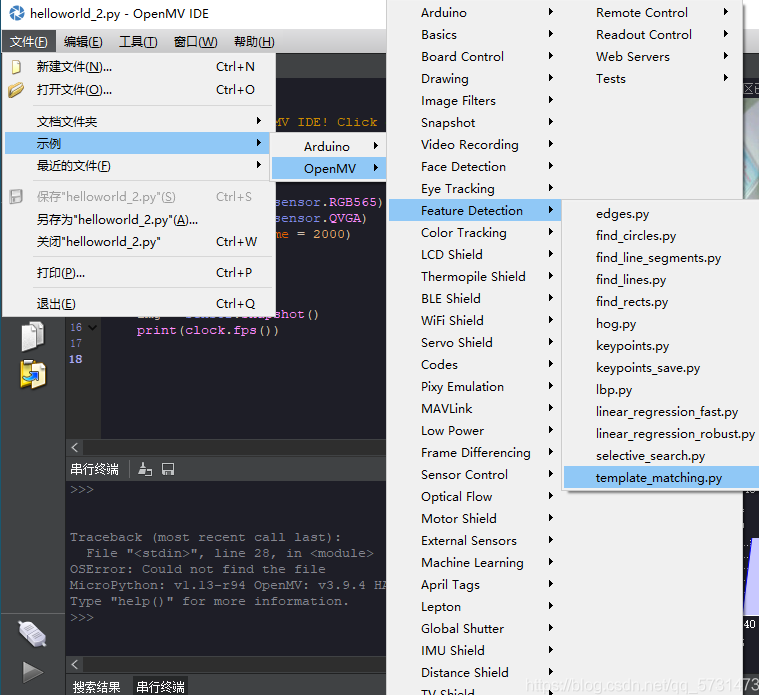Choose 另存为"helloworld_2.py"(A)...
Image resolution: width=759 pixels, height=695 pixels.
pyautogui.click(x=138, y=220)
